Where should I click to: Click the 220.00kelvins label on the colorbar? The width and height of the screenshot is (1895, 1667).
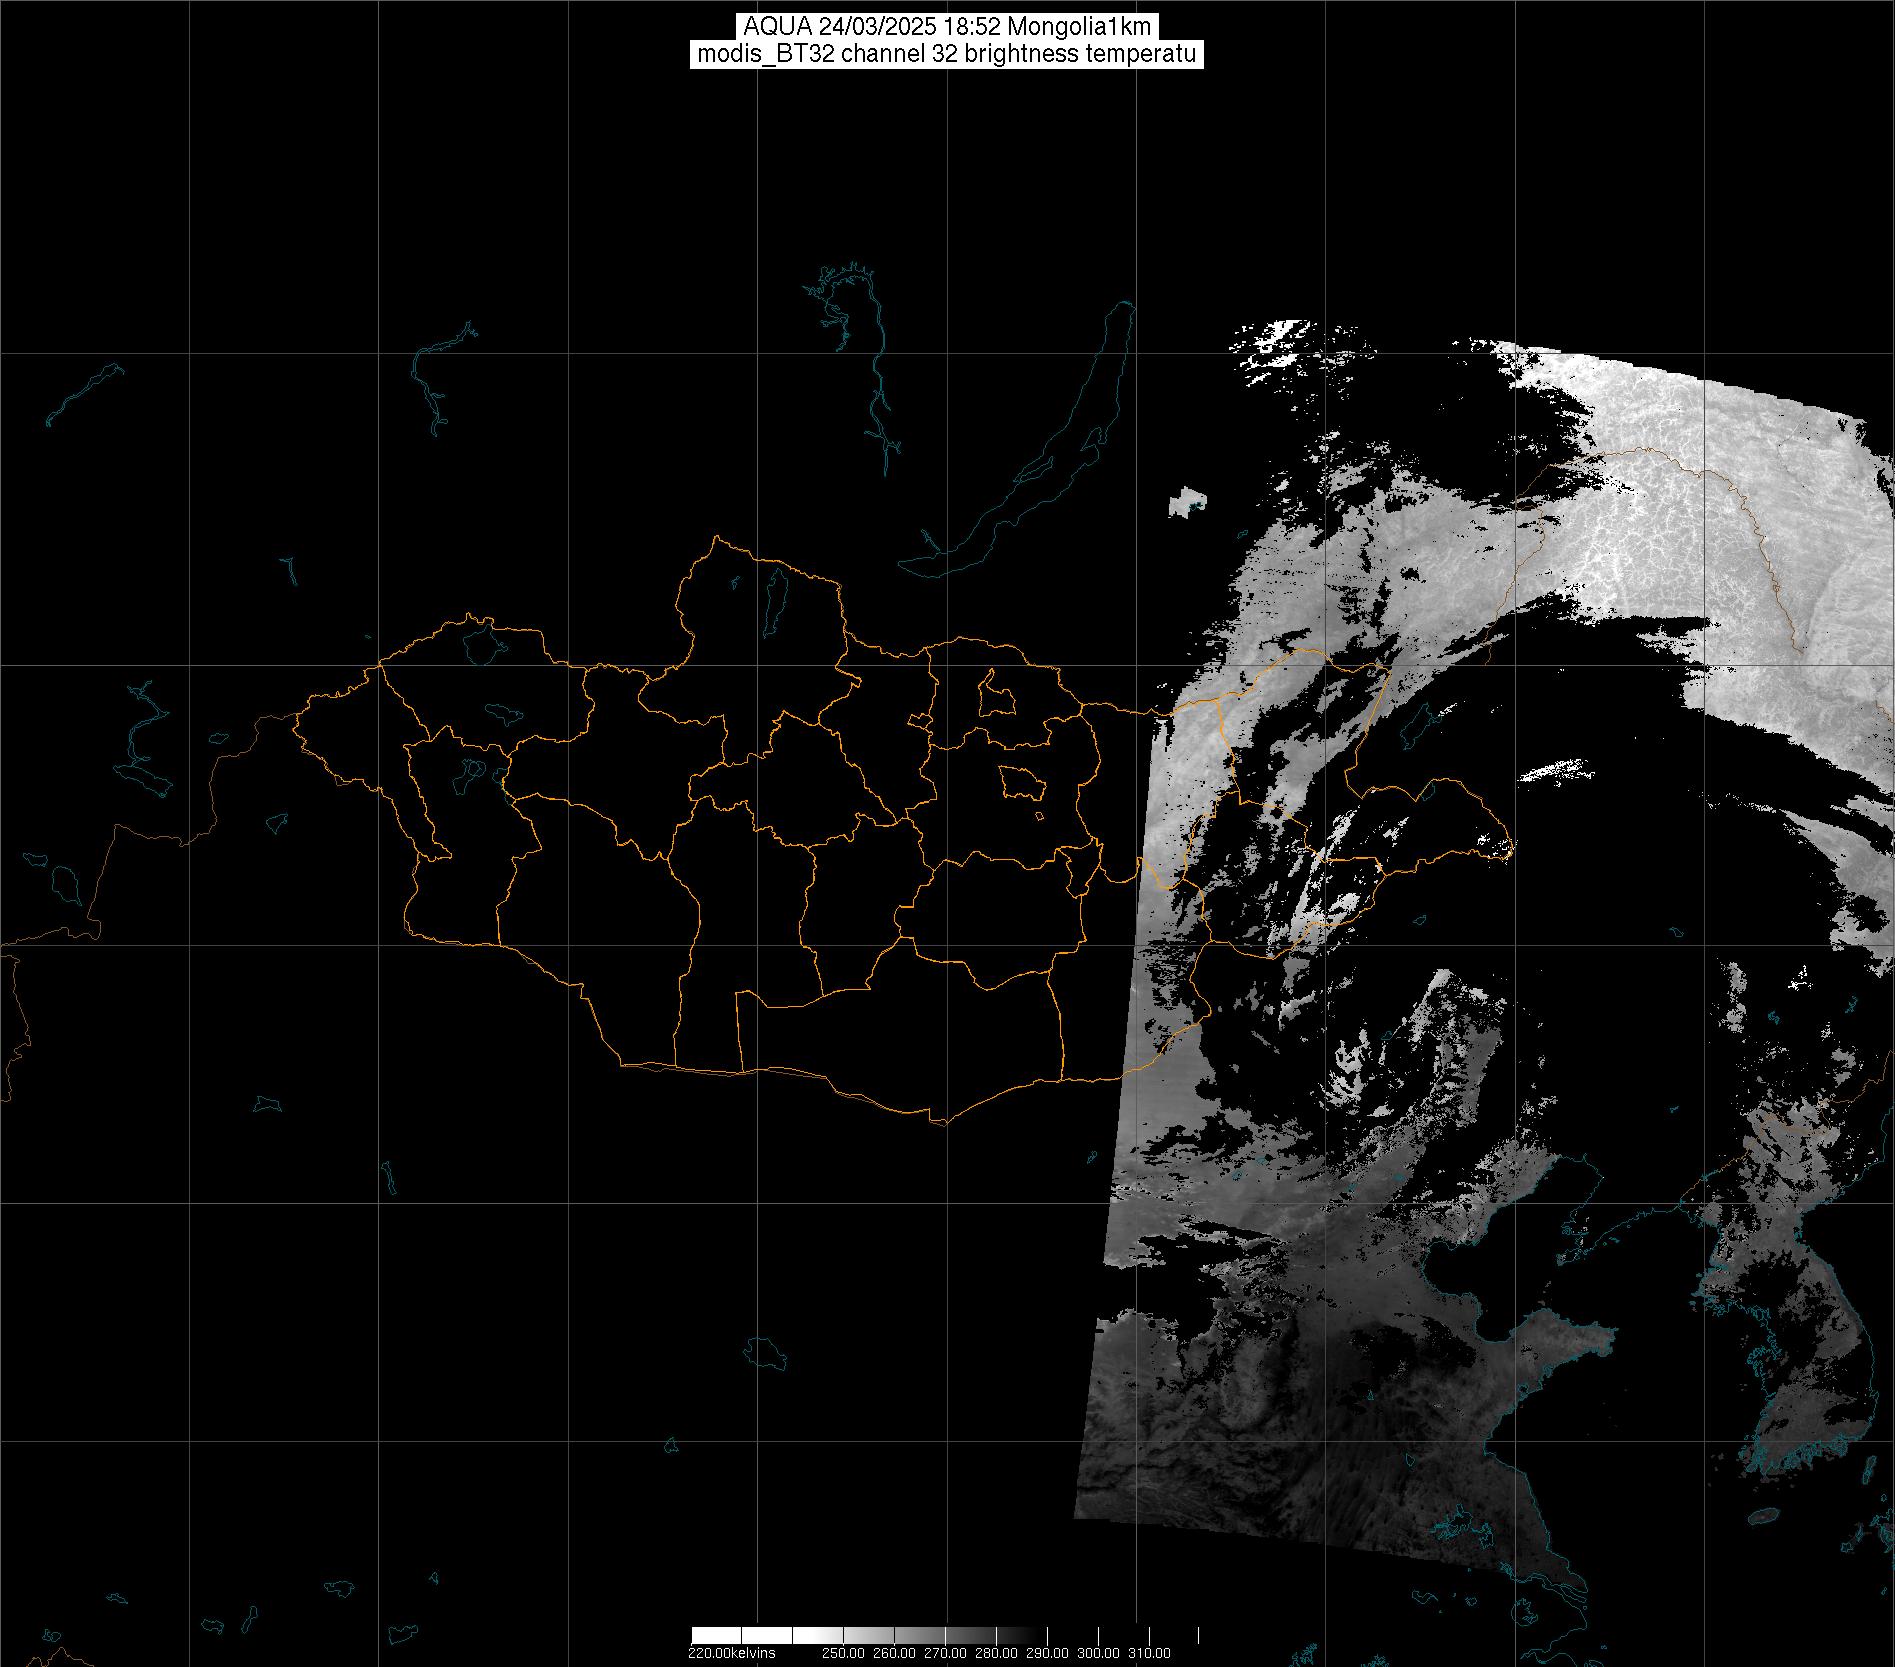coord(732,1653)
